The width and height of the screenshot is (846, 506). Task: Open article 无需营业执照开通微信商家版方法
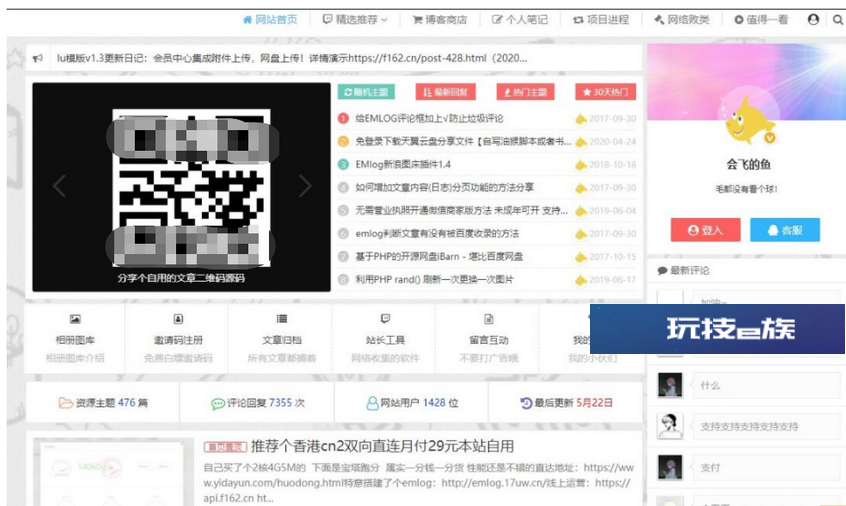461,211
